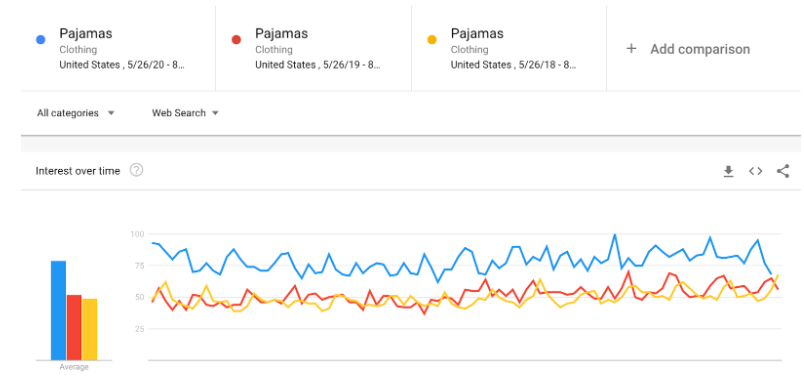Click the blue line peak at 100
Image resolution: width=804 pixels, height=388 pixels.
[614, 235]
